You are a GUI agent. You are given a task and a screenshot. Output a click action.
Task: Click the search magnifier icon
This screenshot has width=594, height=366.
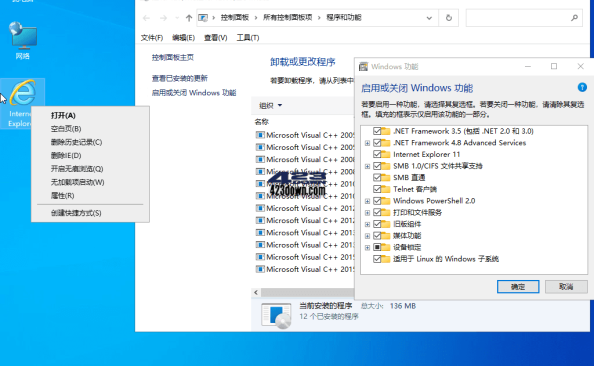(574, 17)
